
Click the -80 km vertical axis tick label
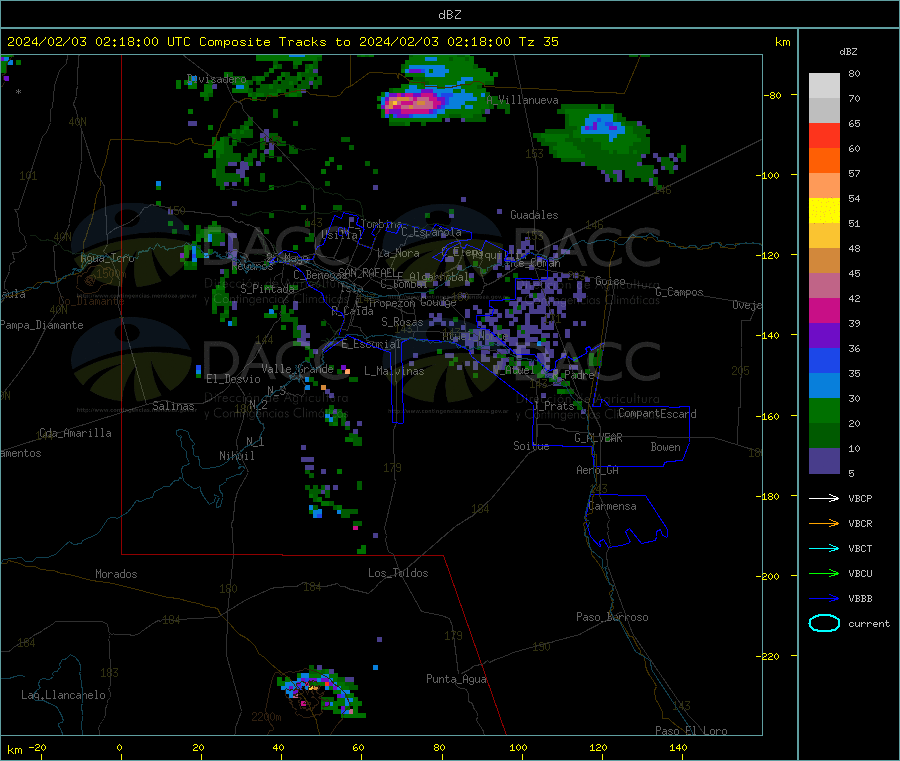coord(773,95)
